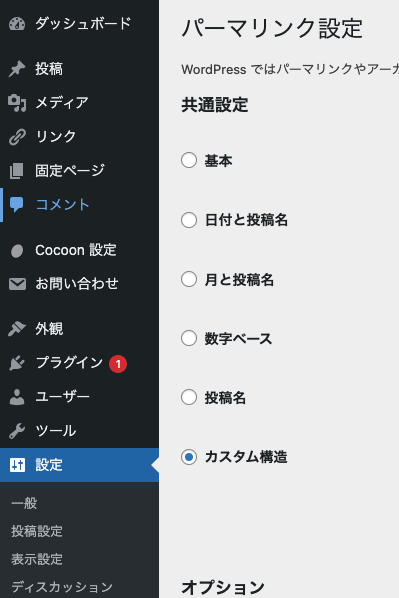The width and height of the screenshot is (399, 598).
Task: Click the Links chain icon
Action: [17, 137]
